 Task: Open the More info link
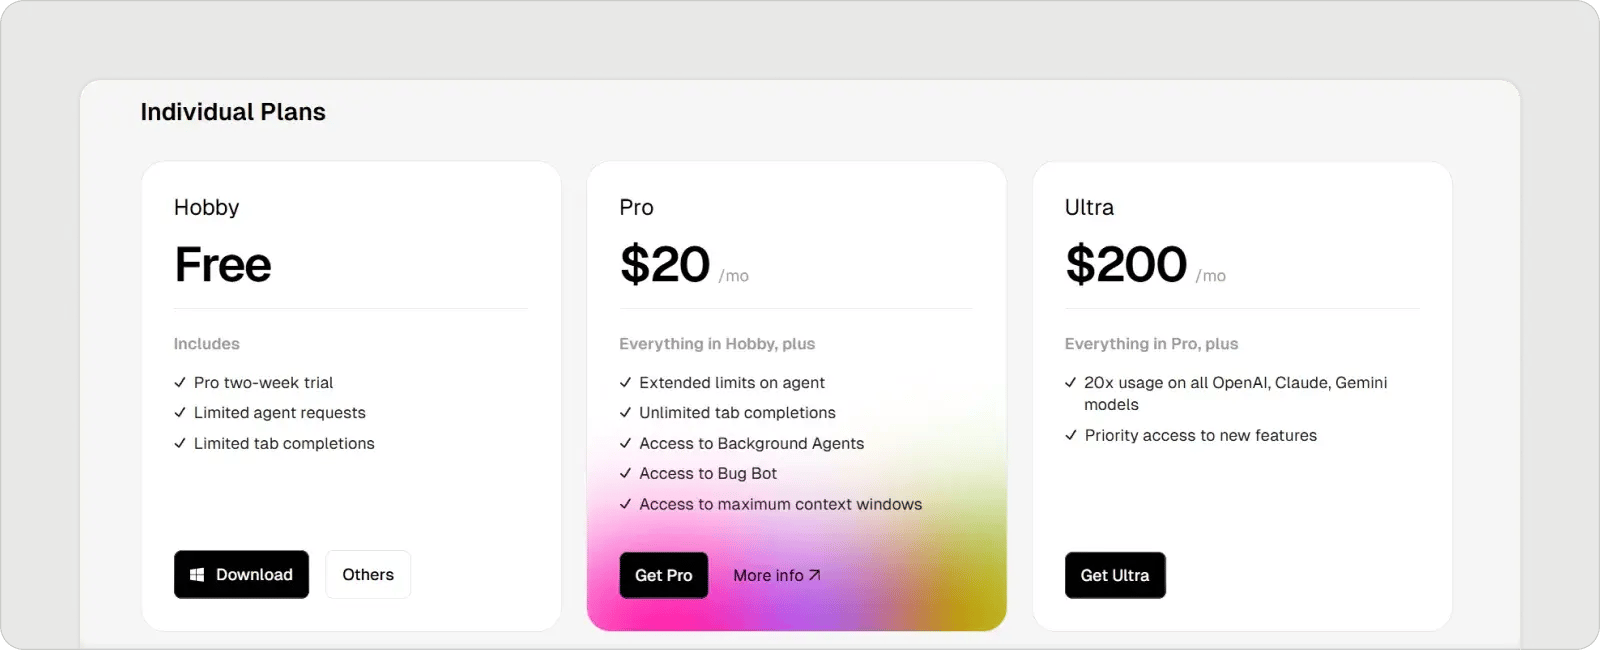(768, 576)
